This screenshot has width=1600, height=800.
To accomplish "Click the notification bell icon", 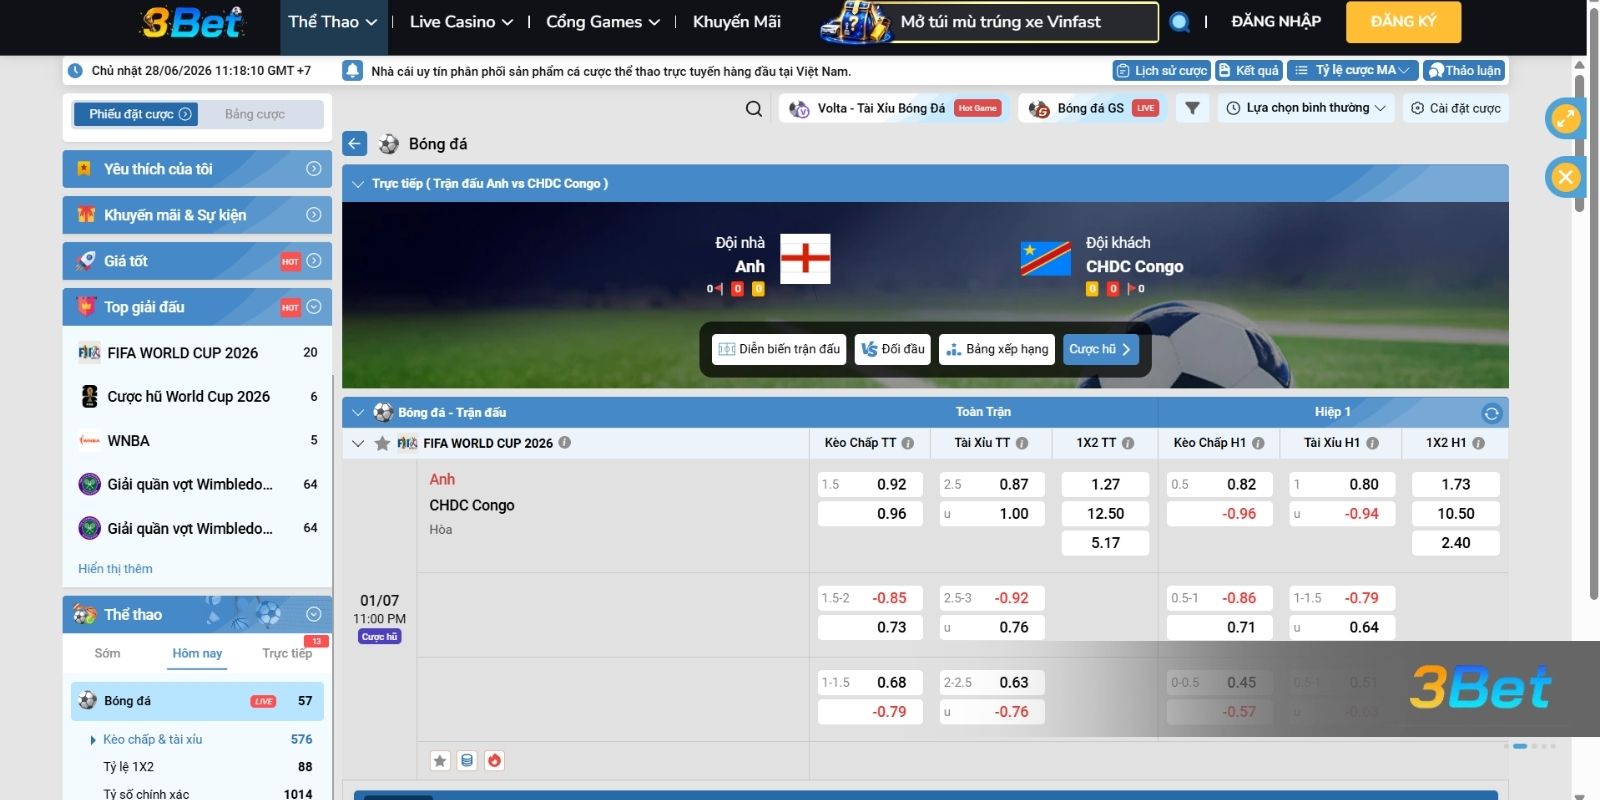I will [x=352, y=71].
